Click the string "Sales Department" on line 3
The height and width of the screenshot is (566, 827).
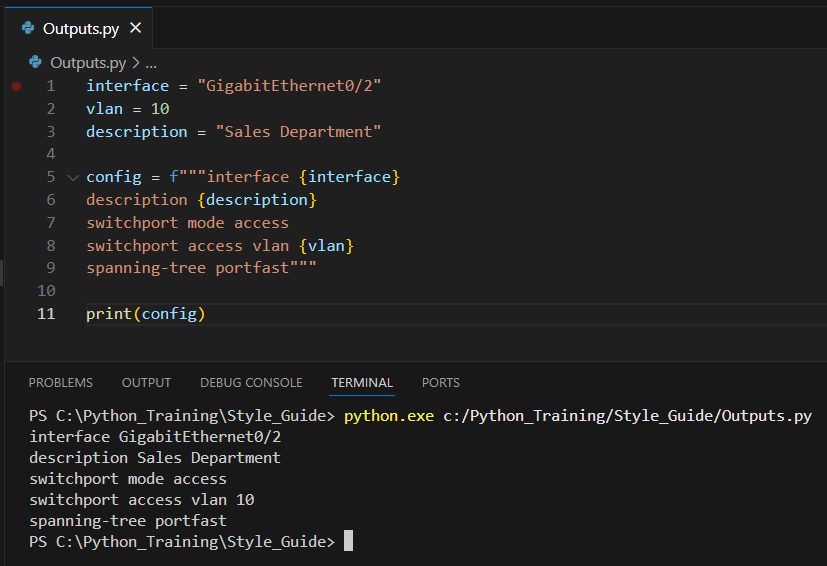(x=298, y=131)
